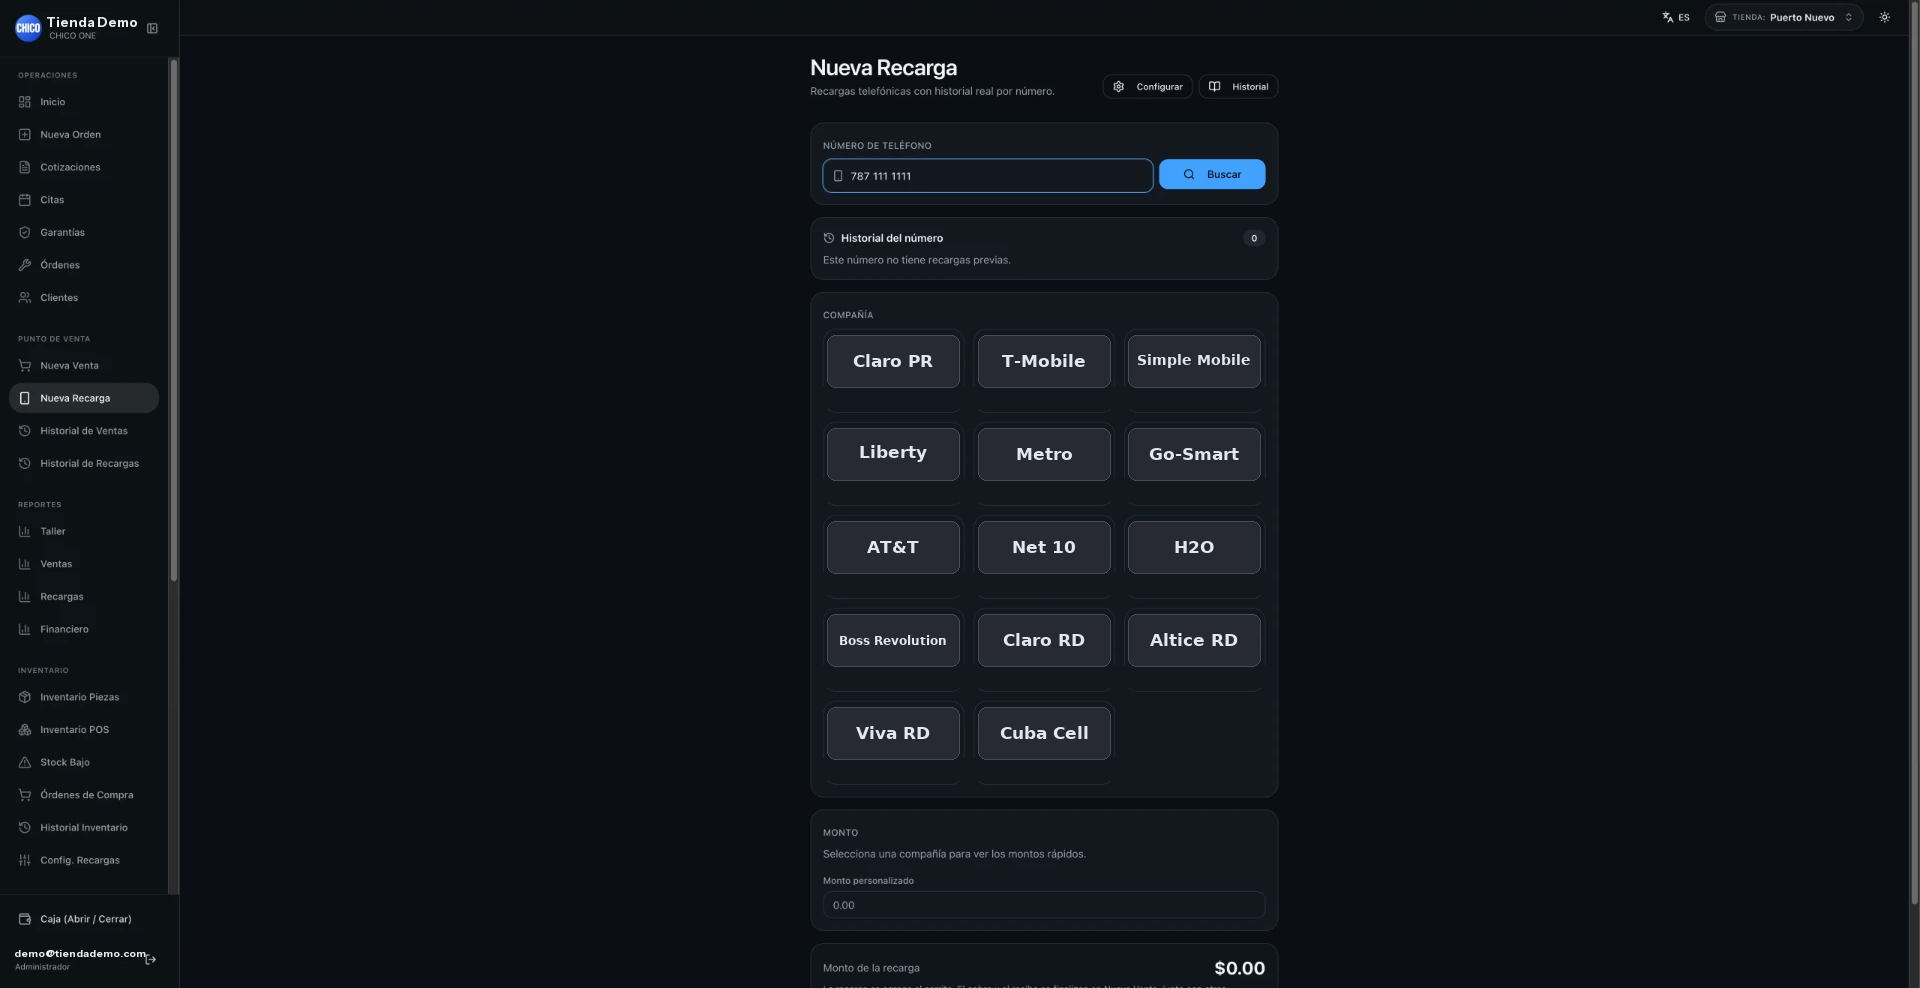Pick Simple Mobile carrier
The height and width of the screenshot is (988, 1920).
point(1194,361)
